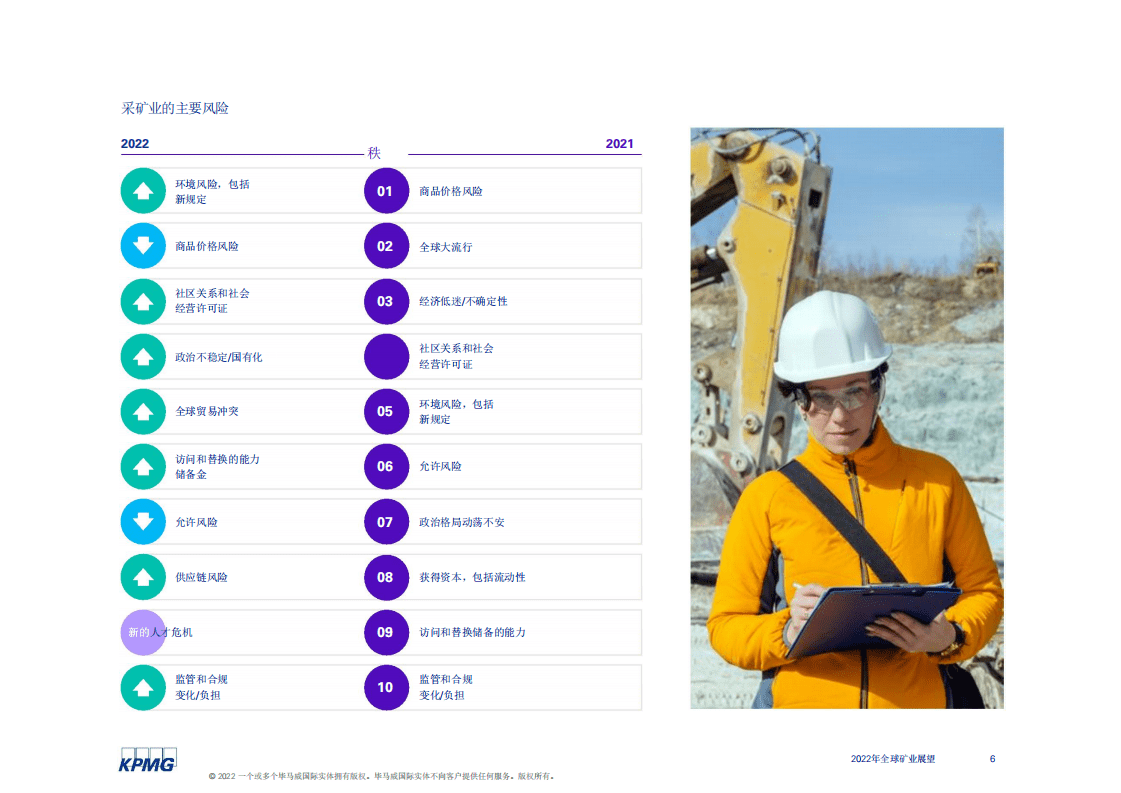Select the purple 10 rank circle
The image size is (1121, 793).
tap(386, 687)
